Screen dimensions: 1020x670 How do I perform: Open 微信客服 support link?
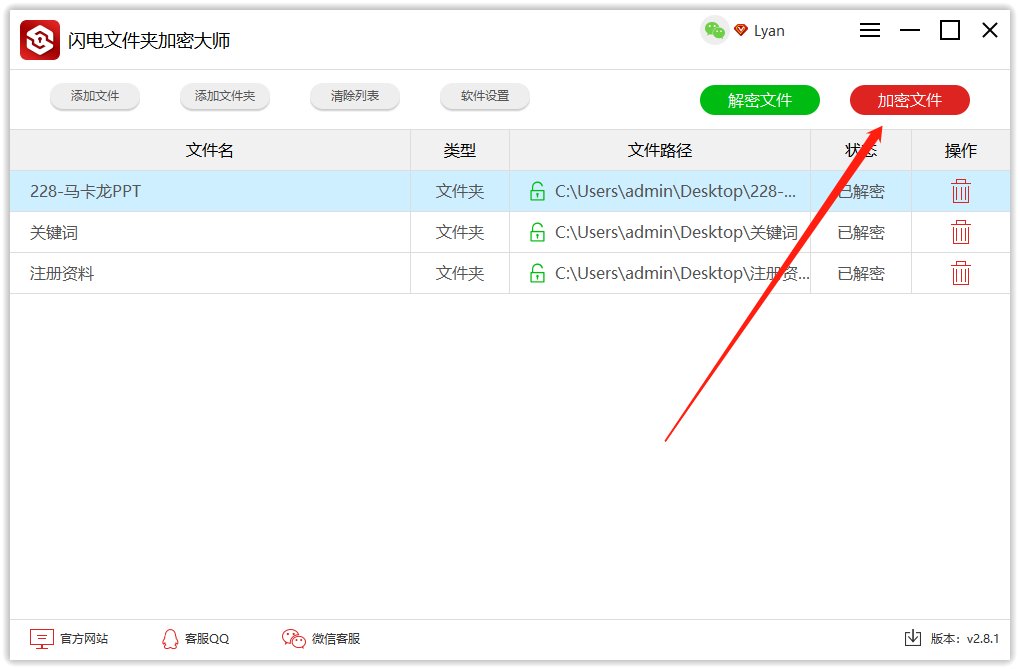coord(321,638)
